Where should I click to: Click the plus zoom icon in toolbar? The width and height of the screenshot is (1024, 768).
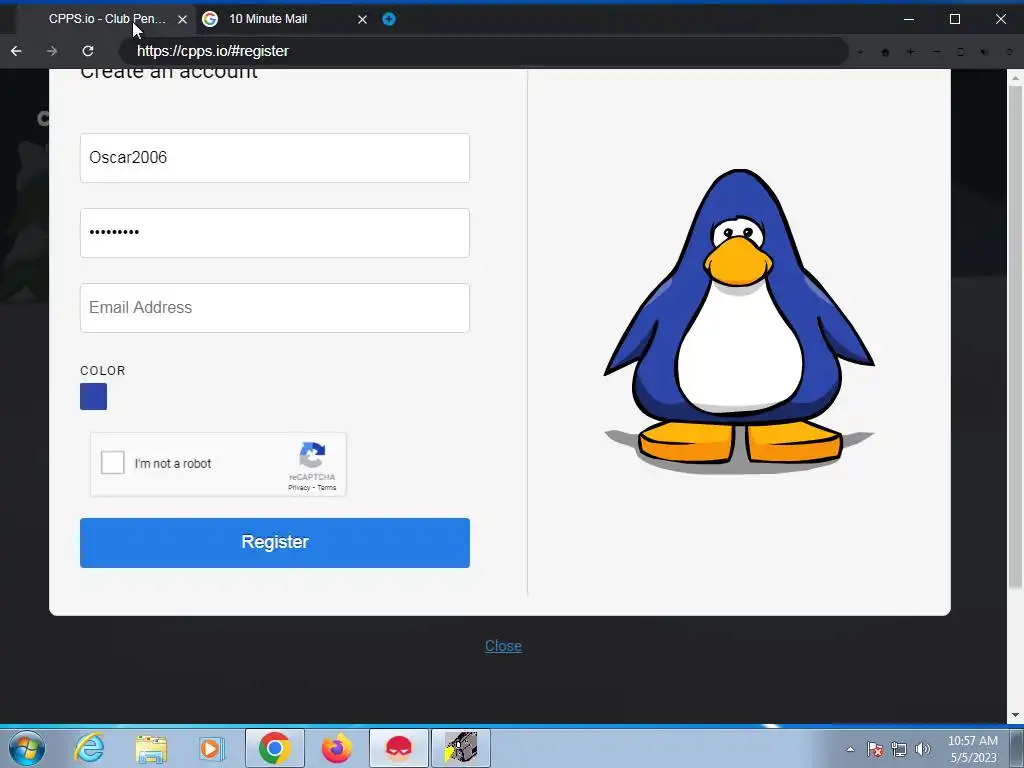pyautogui.click(x=910, y=52)
